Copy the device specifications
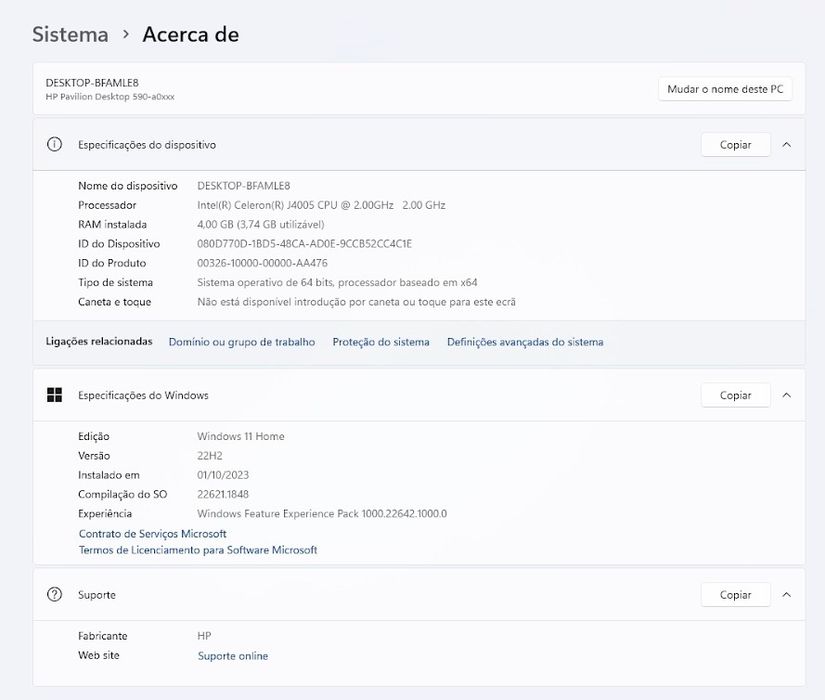The width and height of the screenshot is (825, 700). tap(736, 145)
